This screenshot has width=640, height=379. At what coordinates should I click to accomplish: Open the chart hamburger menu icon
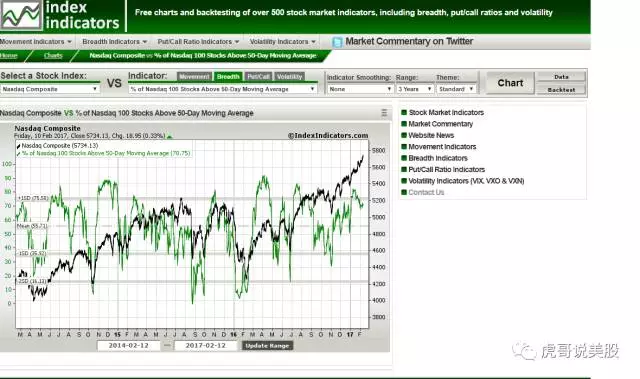(x=384, y=113)
